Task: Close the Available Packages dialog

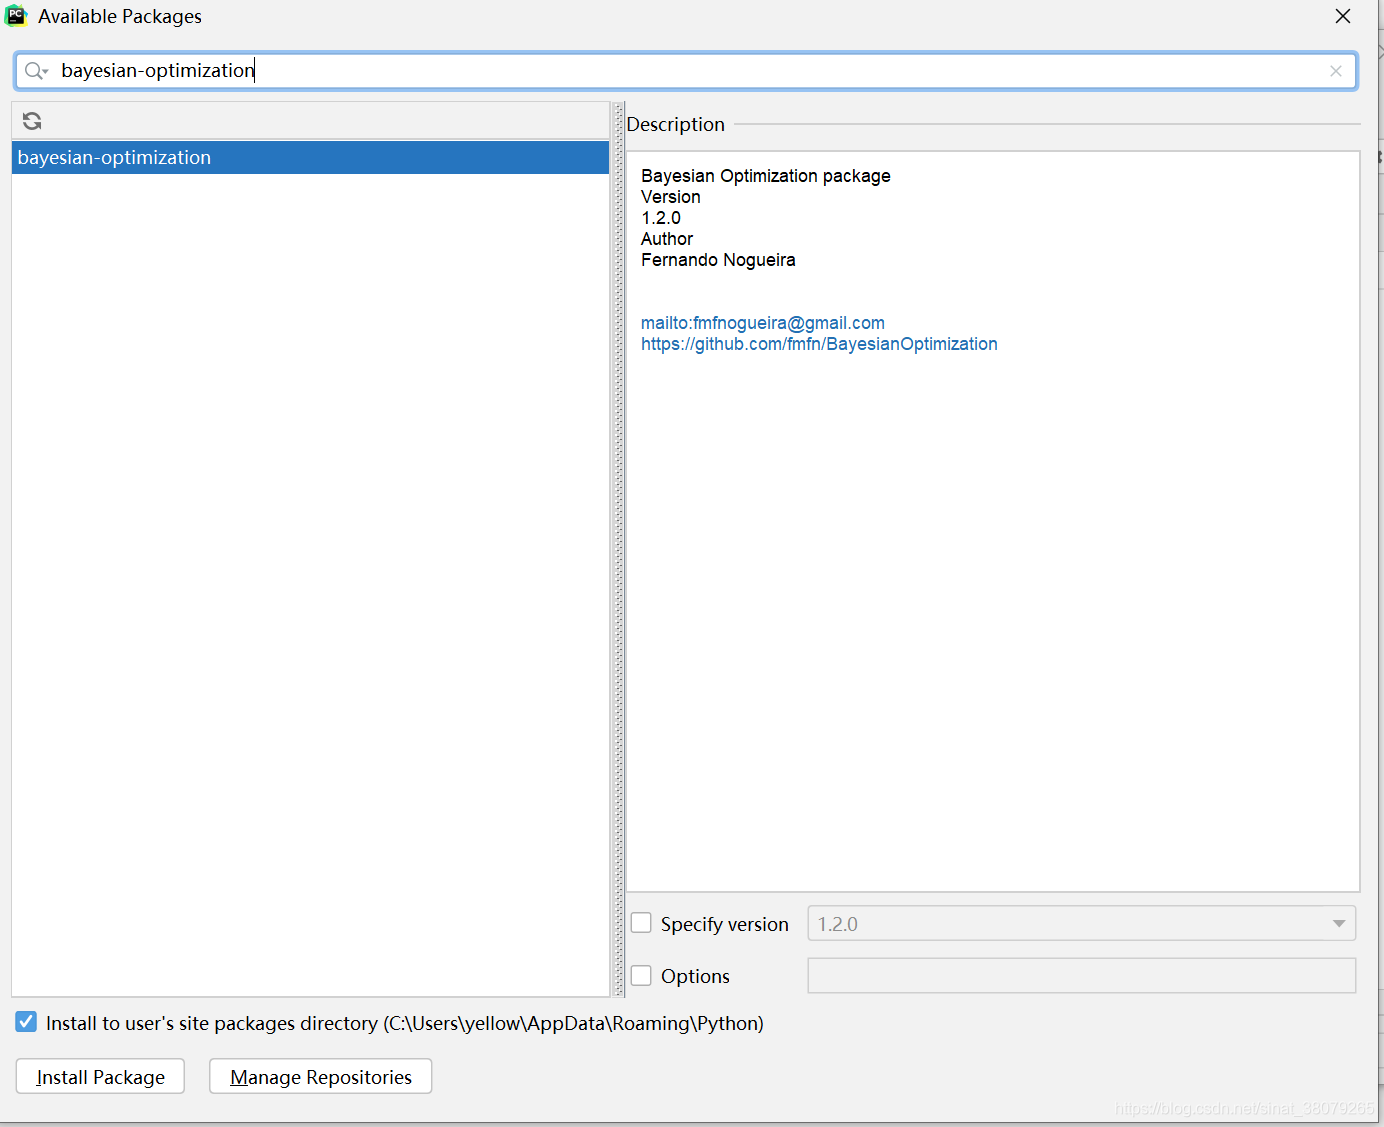Action: click(1343, 16)
